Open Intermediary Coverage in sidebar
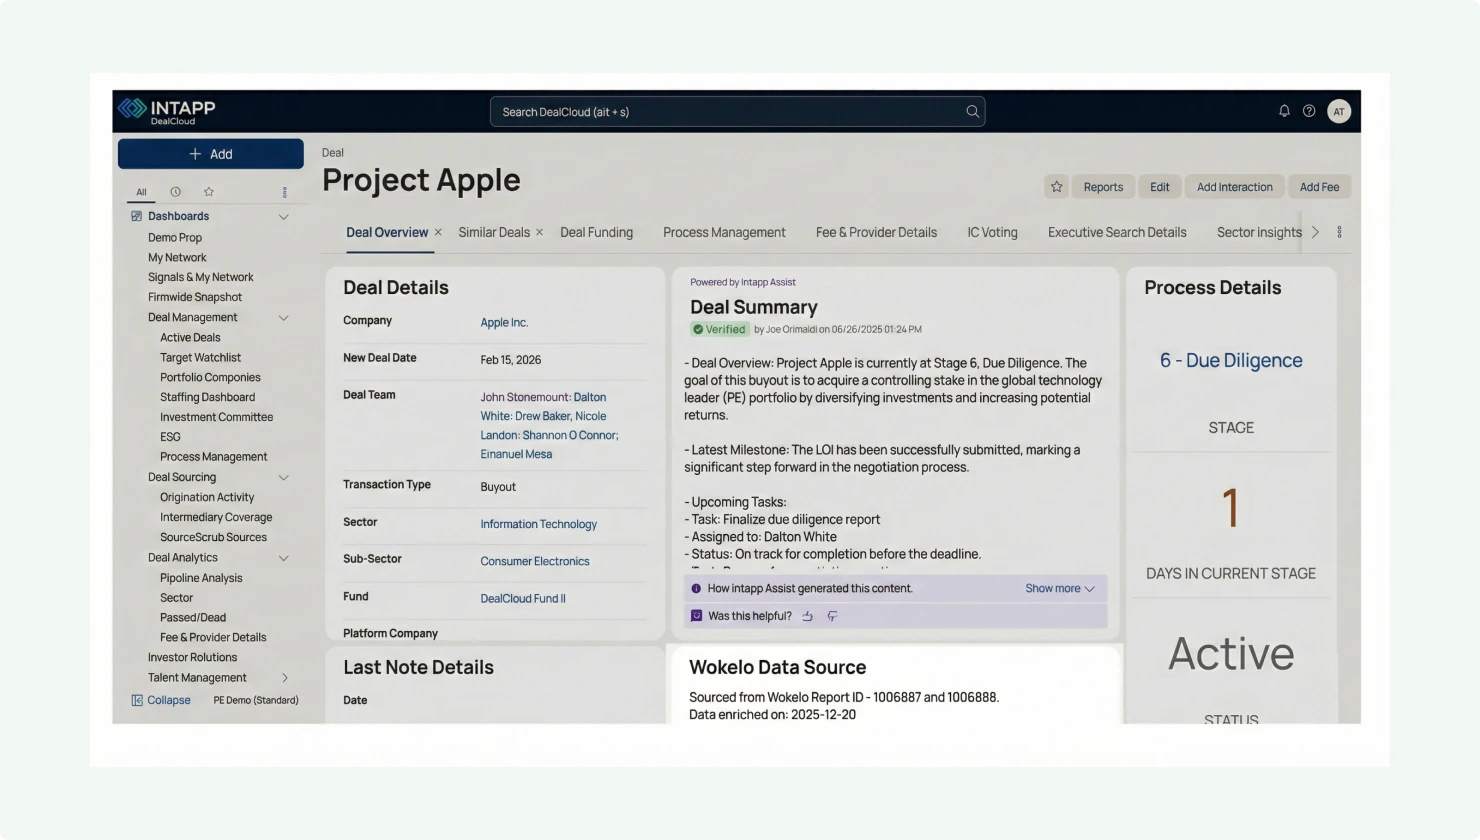The height and width of the screenshot is (840, 1480). click(216, 517)
